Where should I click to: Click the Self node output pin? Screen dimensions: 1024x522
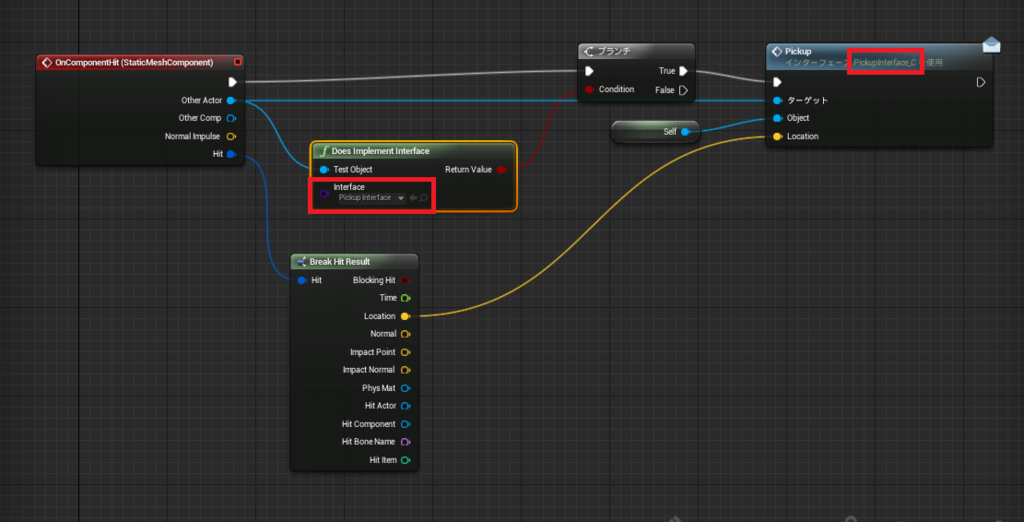pyautogui.click(x=686, y=132)
